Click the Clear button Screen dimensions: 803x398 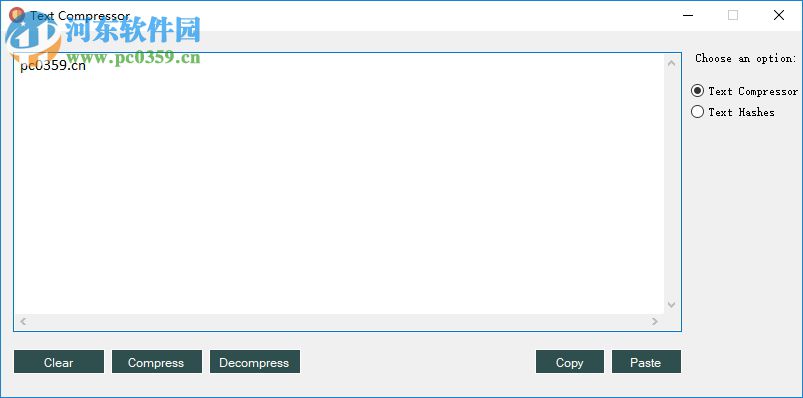coord(59,362)
